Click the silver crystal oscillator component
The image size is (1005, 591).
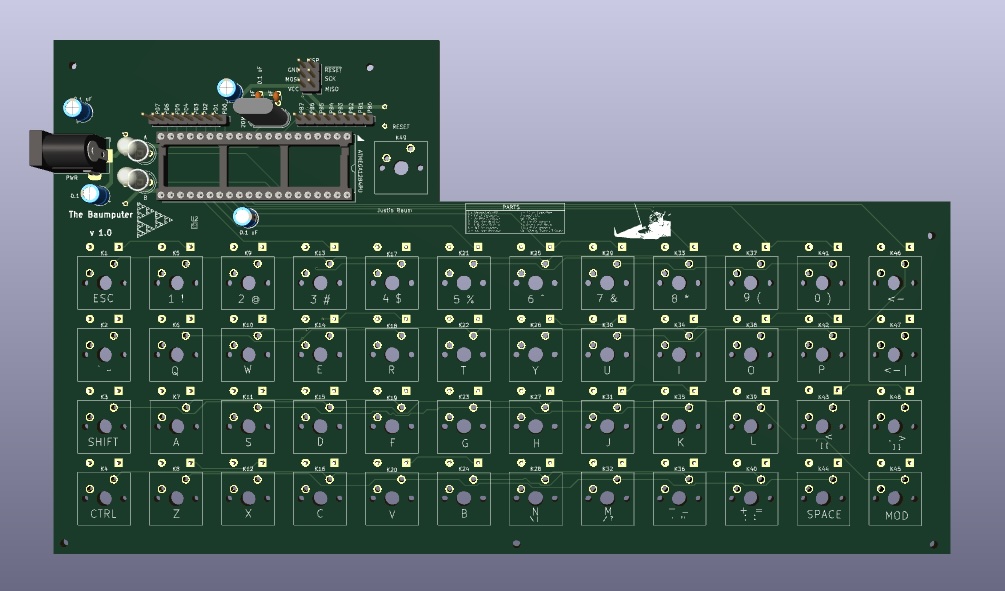[260, 112]
